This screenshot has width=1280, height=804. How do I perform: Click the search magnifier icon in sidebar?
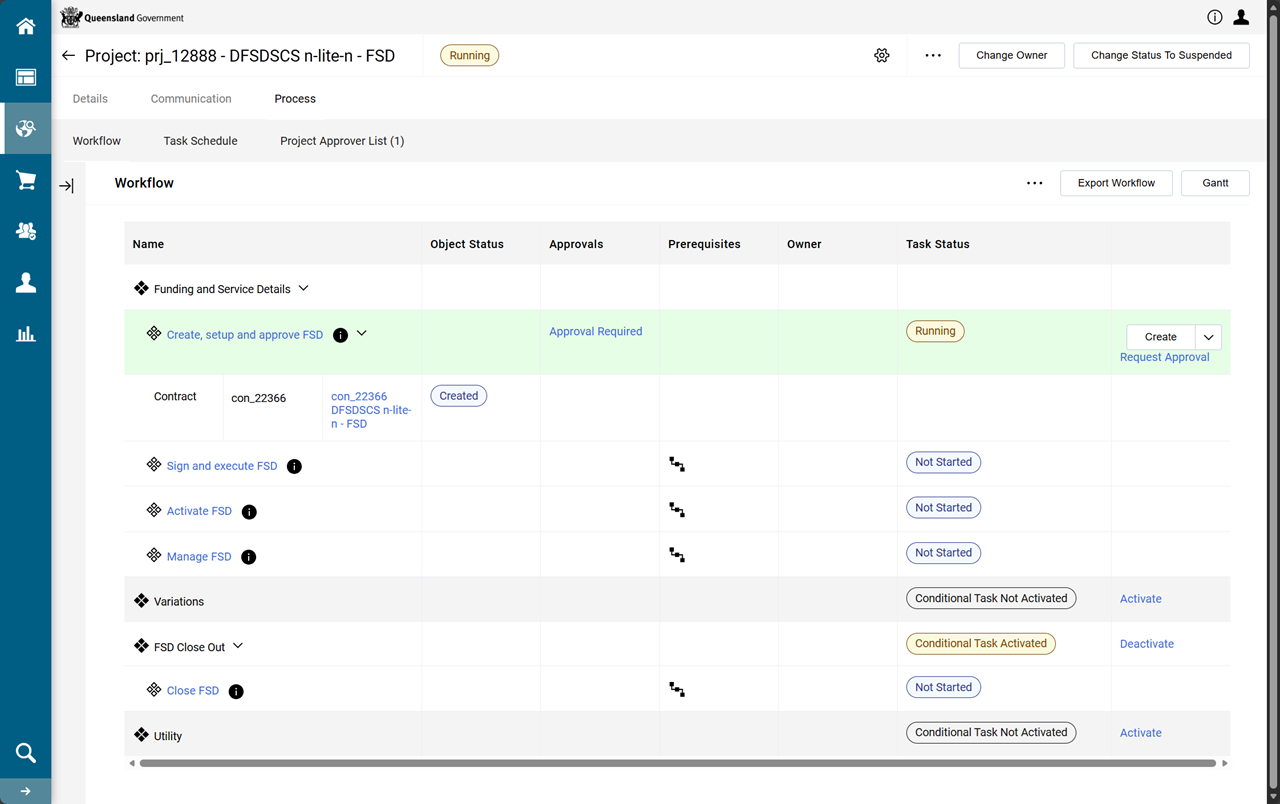pyautogui.click(x=26, y=753)
